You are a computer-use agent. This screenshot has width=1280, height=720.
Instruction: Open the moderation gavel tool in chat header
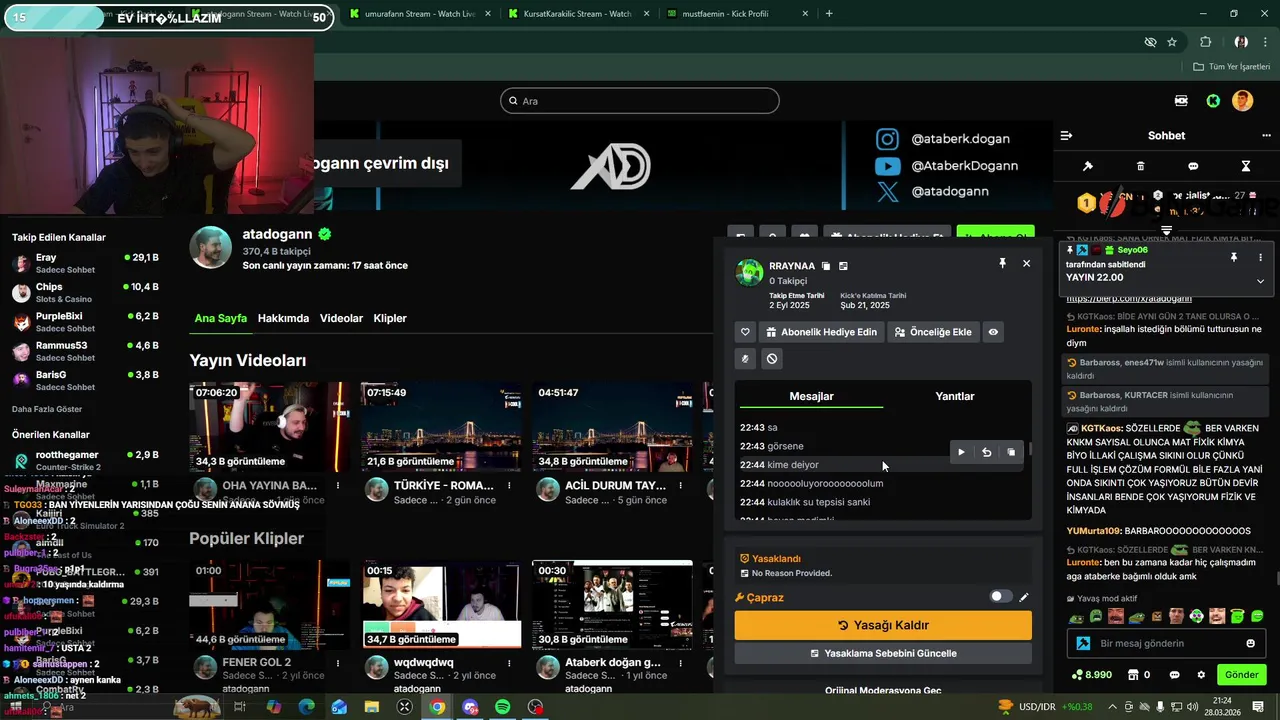(x=1088, y=166)
